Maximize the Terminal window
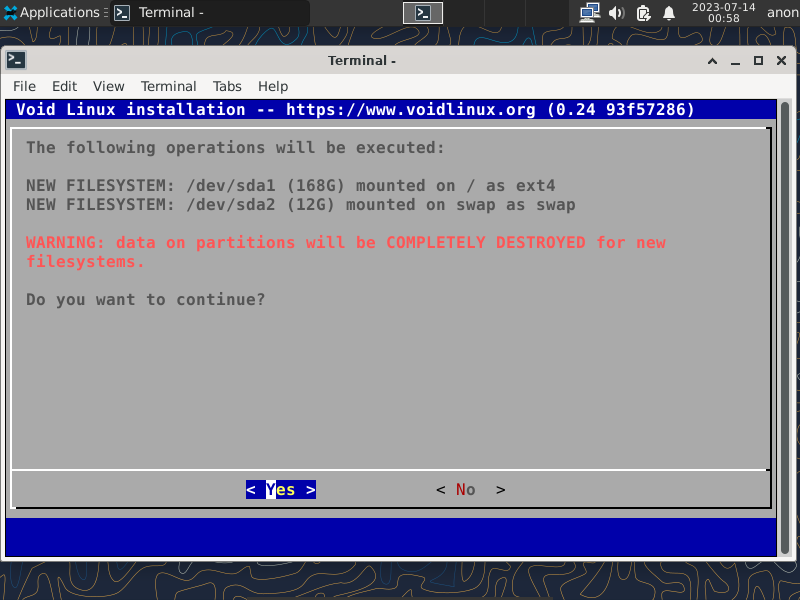Image resolution: width=800 pixels, height=600 pixels. (x=758, y=61)
